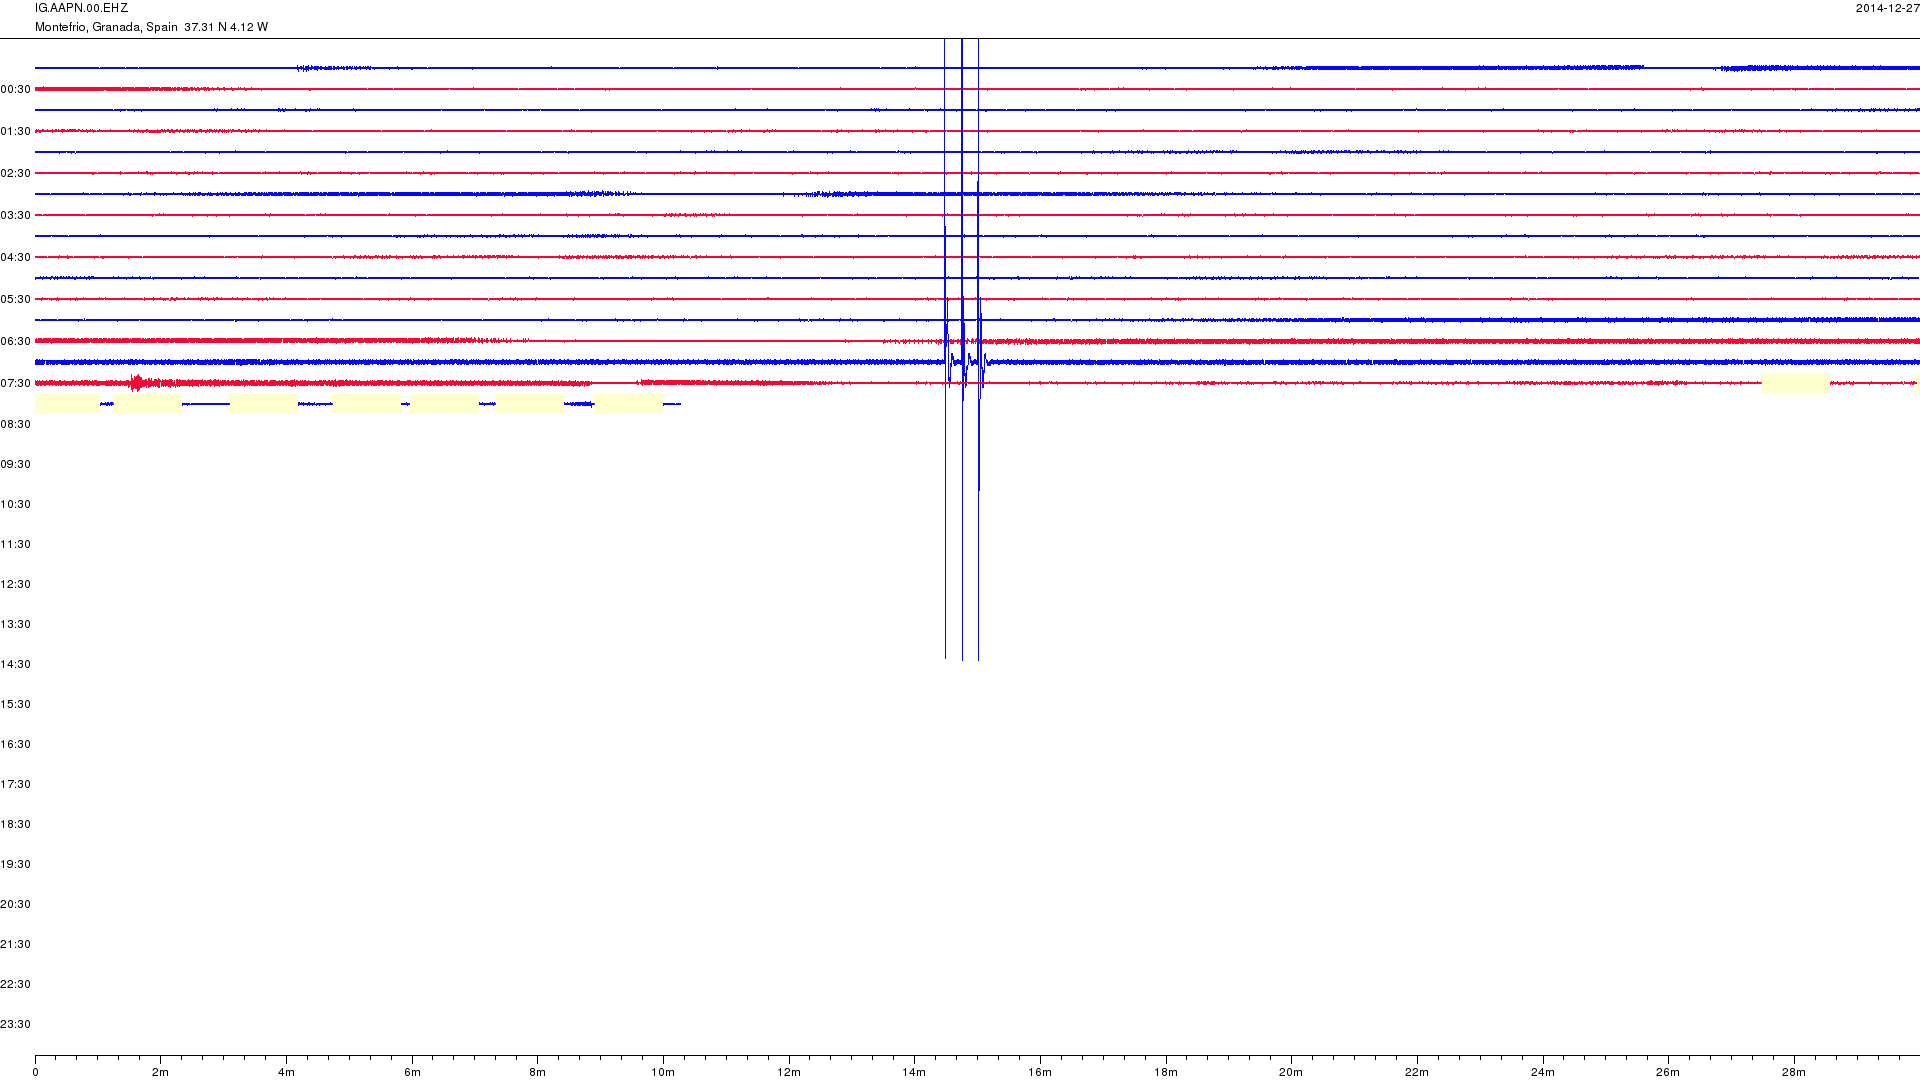This screenshot has height=1080, width=1920.
Task: Click the 16m axis tick label
Action: pos(1040,1072)
